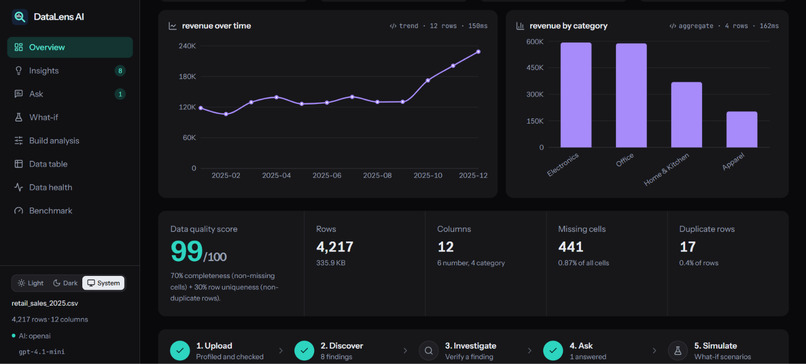Click the Ask step checkmark icon
This screenshot has width=806, height=364.
pos(553,351)
